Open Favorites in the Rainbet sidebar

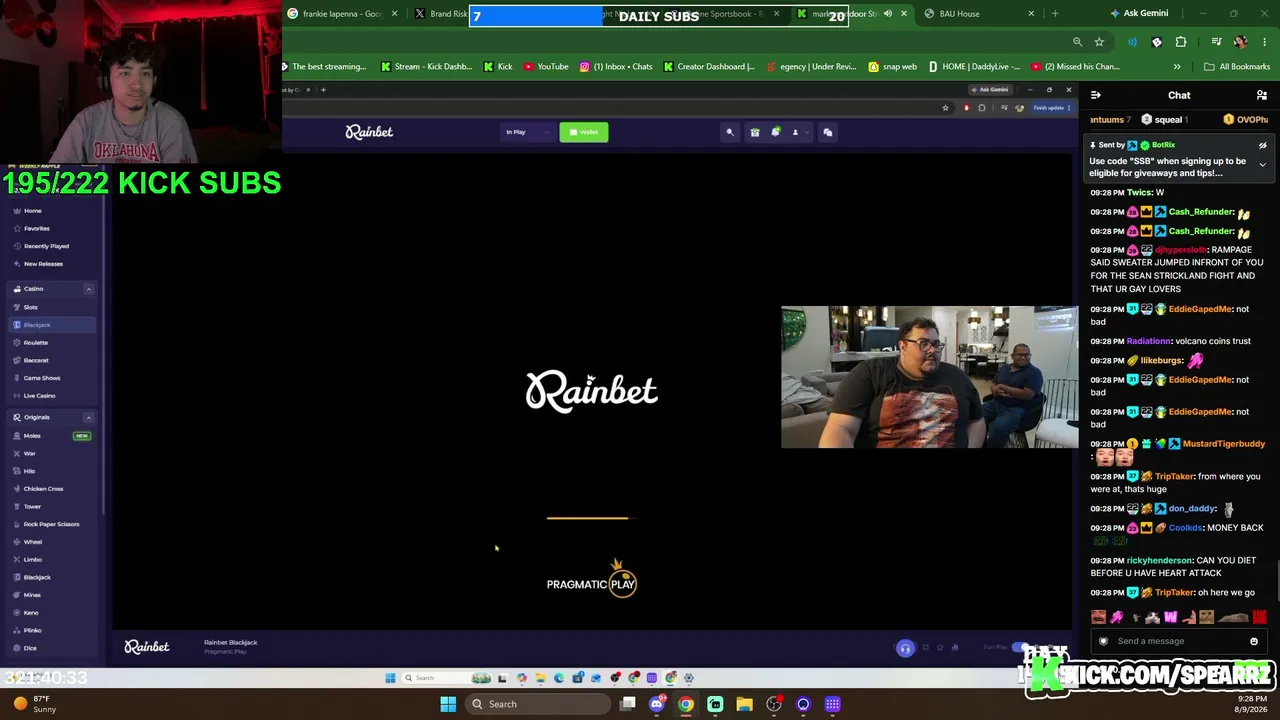(36, 228)
